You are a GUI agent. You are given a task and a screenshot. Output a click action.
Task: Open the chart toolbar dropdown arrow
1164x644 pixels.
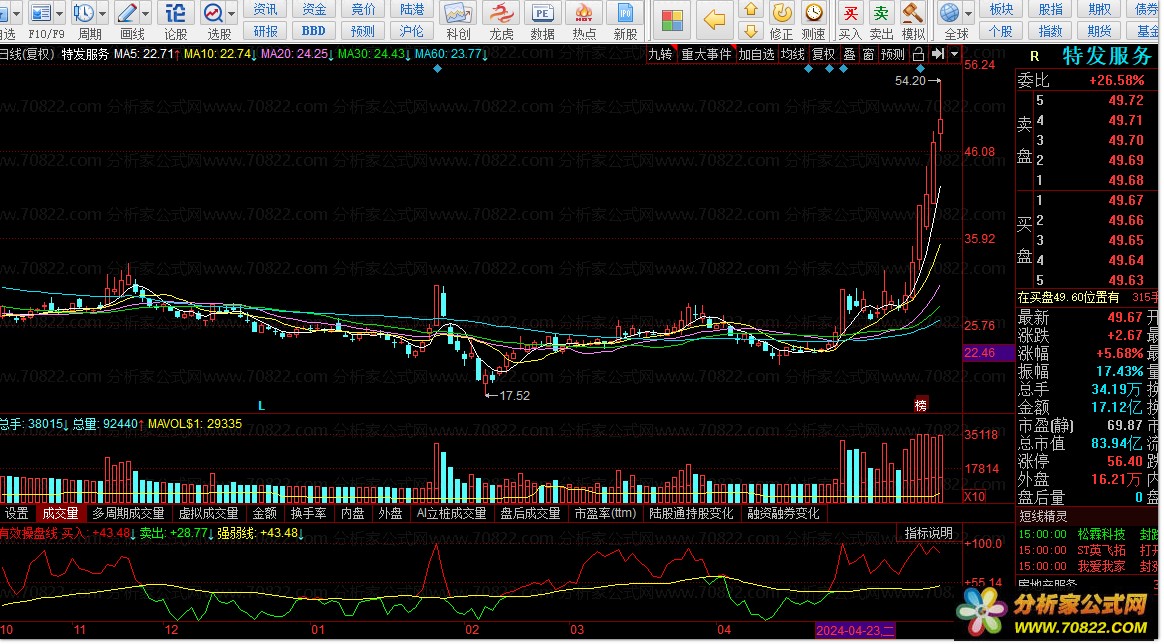pyautogui.click(x=955, y=54)
